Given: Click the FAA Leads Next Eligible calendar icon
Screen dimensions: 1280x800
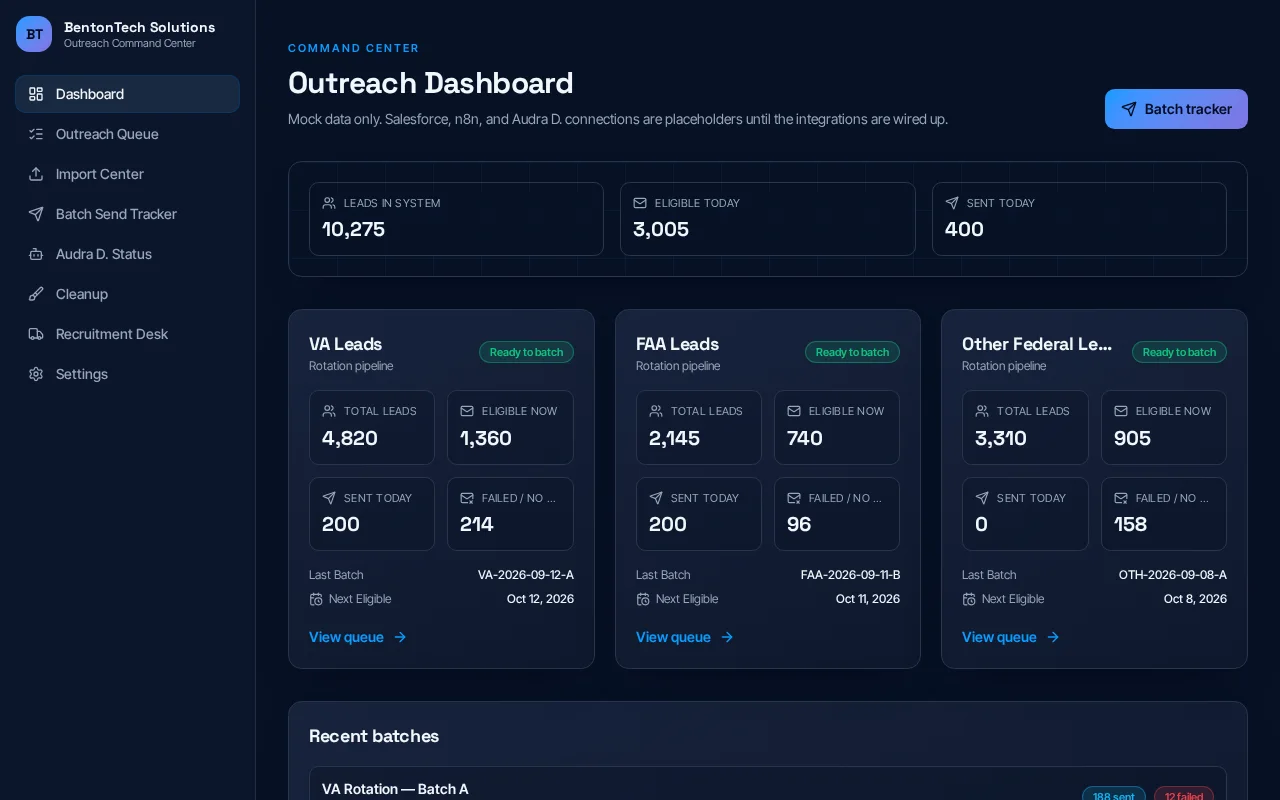Looking at the screenshot, I should click(643, 599).
